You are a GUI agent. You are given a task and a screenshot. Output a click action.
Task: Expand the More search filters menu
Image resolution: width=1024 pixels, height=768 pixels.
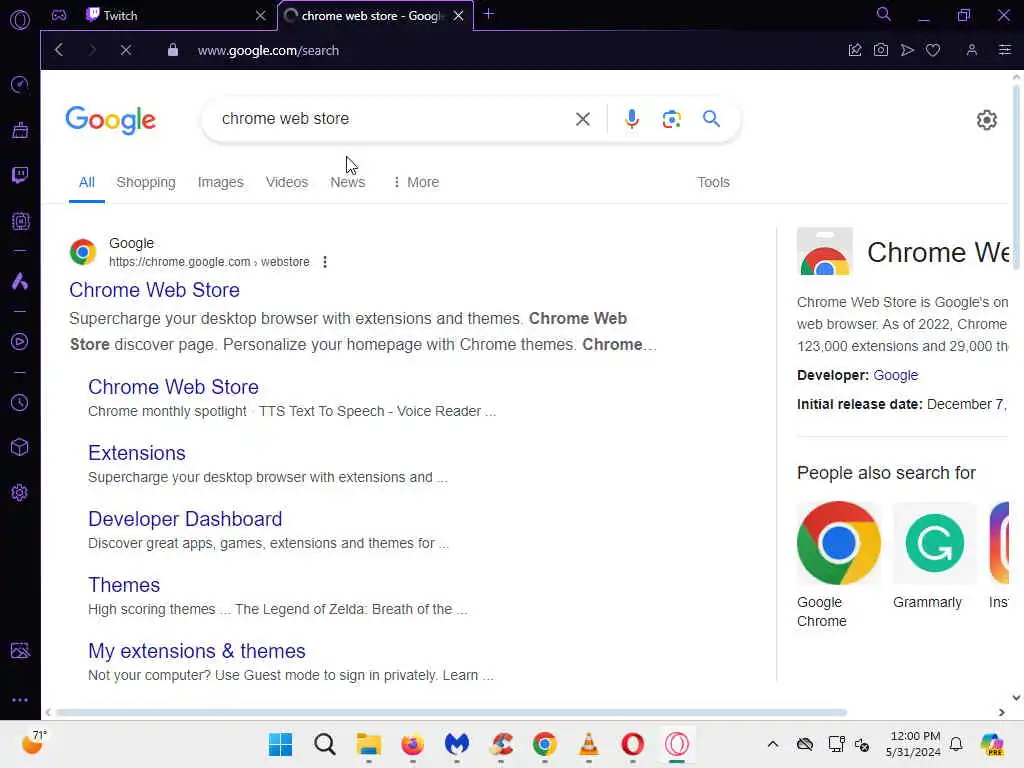click(x=416, y=182)
